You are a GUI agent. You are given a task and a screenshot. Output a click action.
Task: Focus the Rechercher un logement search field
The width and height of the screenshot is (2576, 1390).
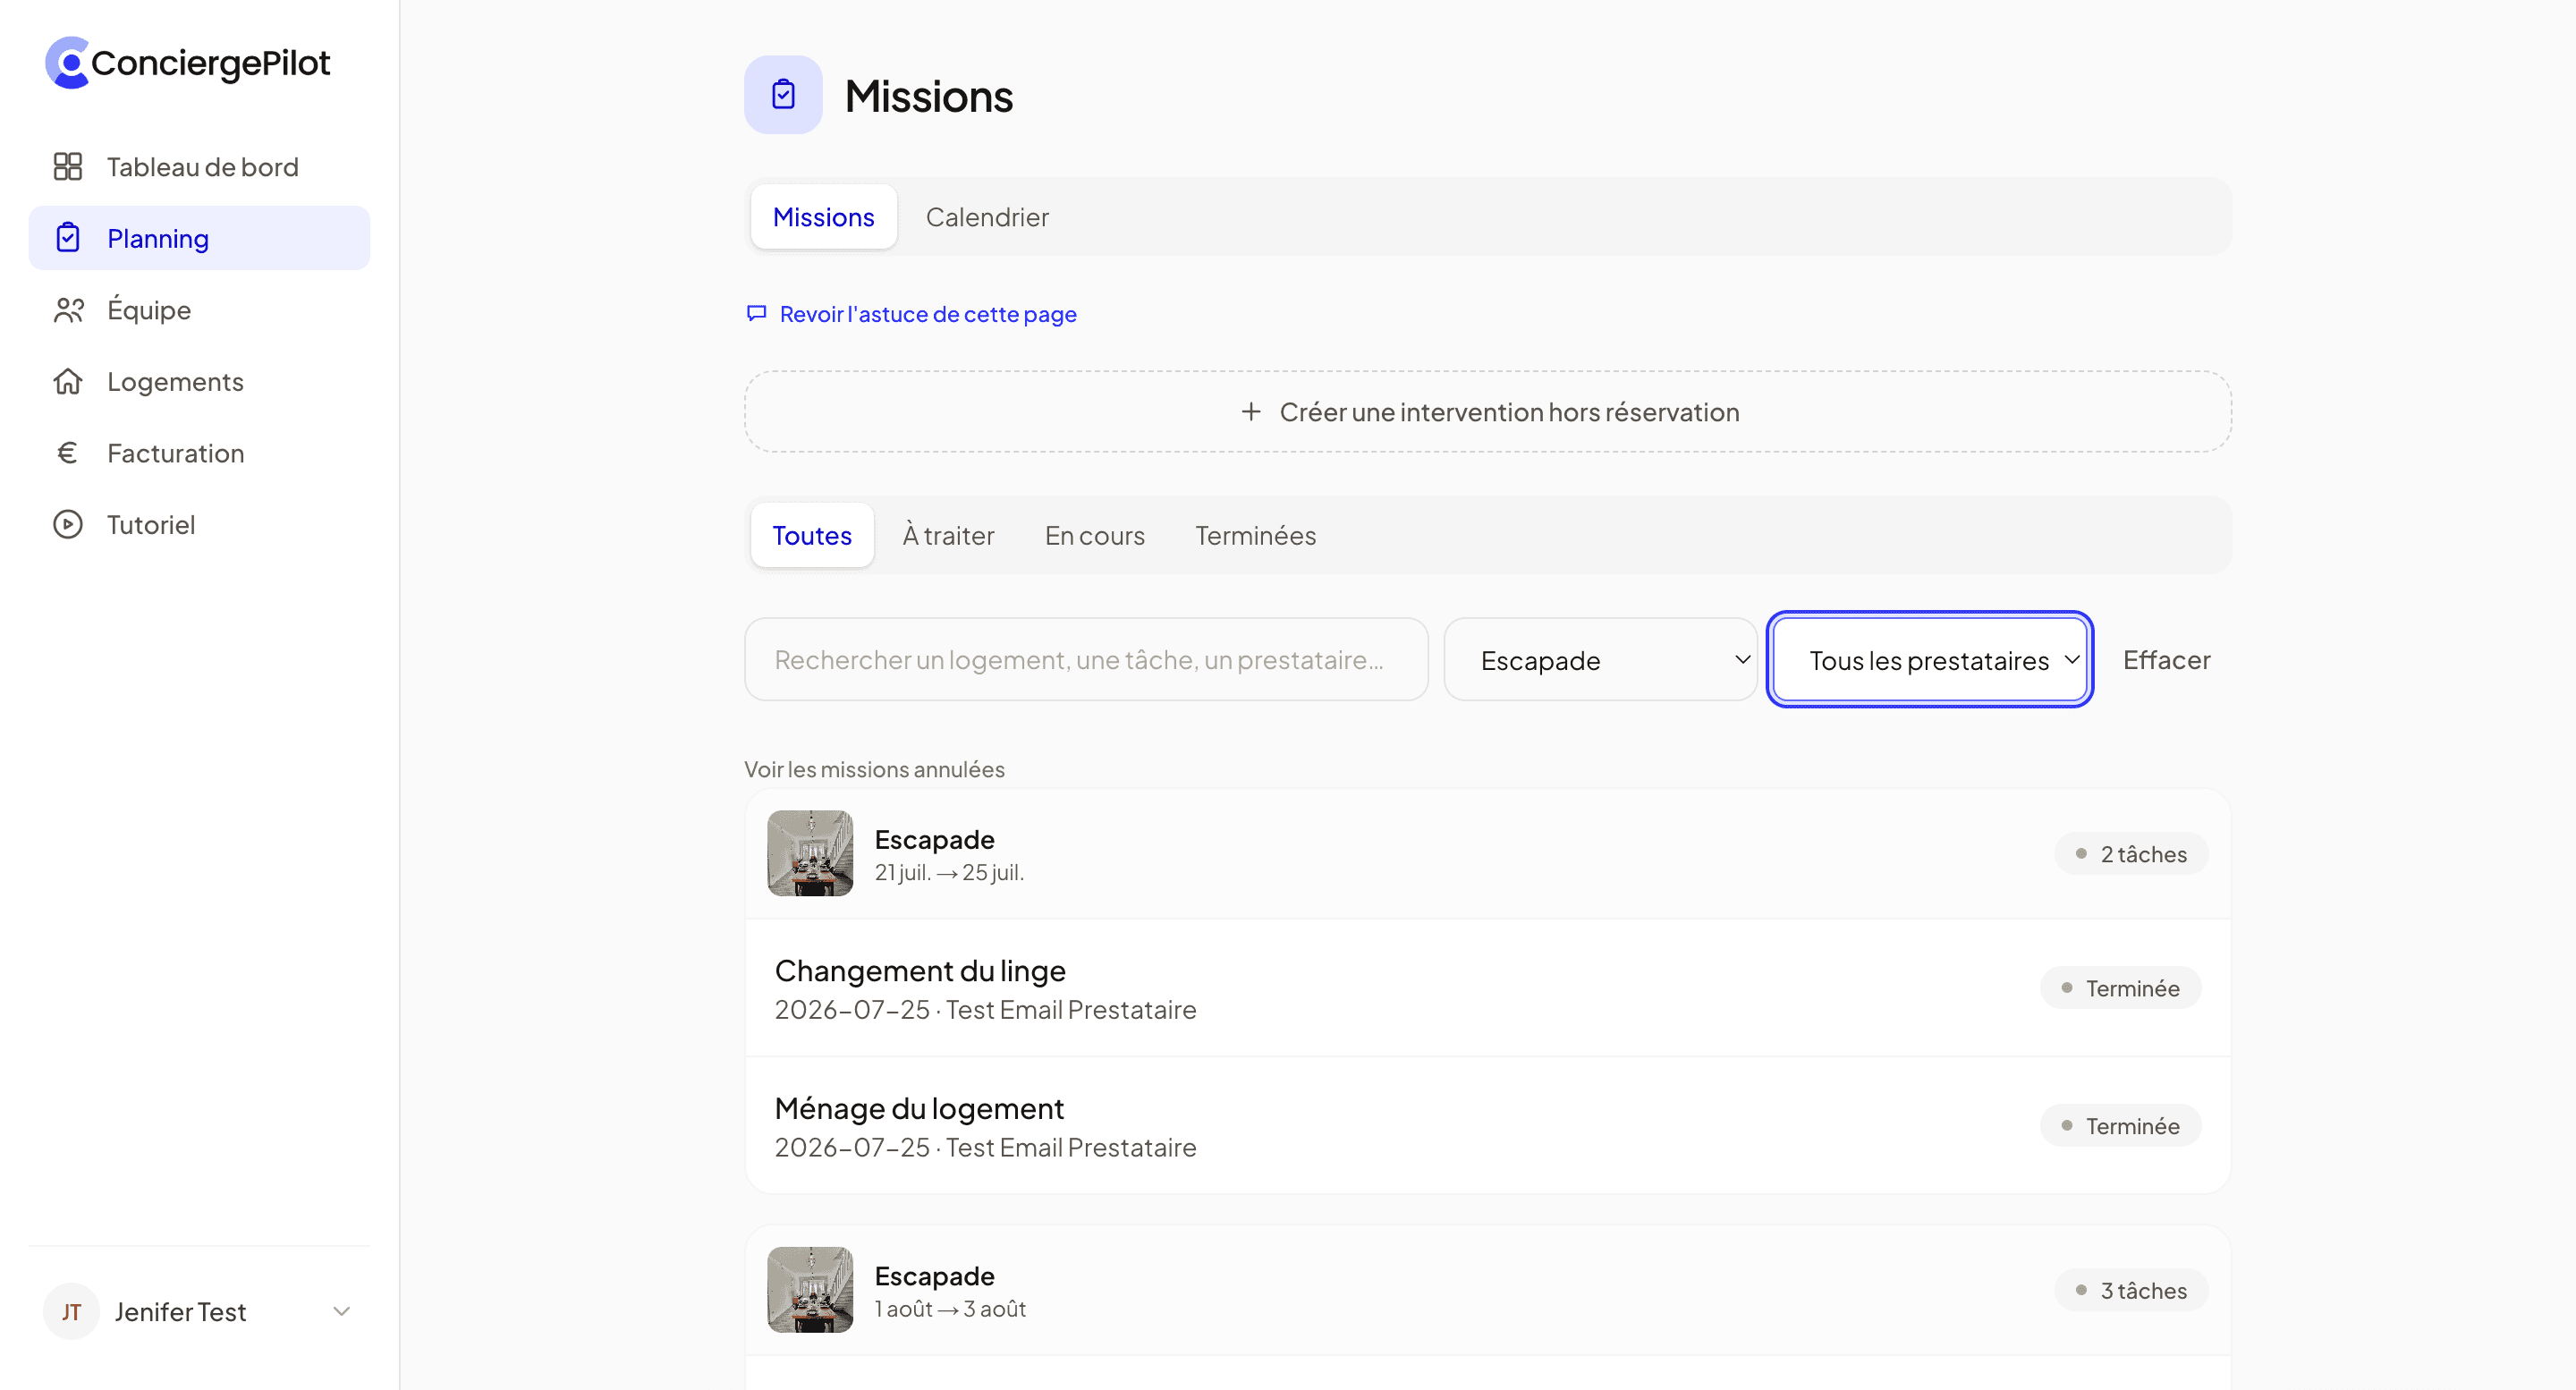point(1086,660)
